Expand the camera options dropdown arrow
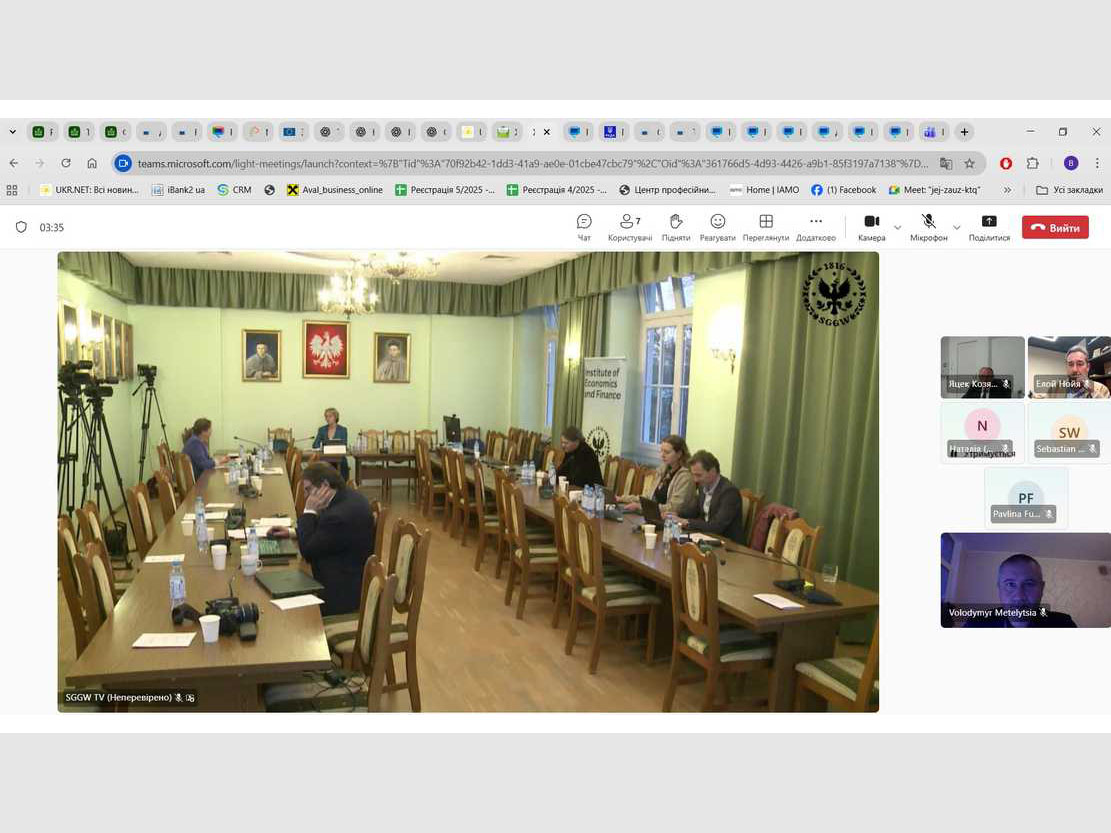 pos(897,228)
